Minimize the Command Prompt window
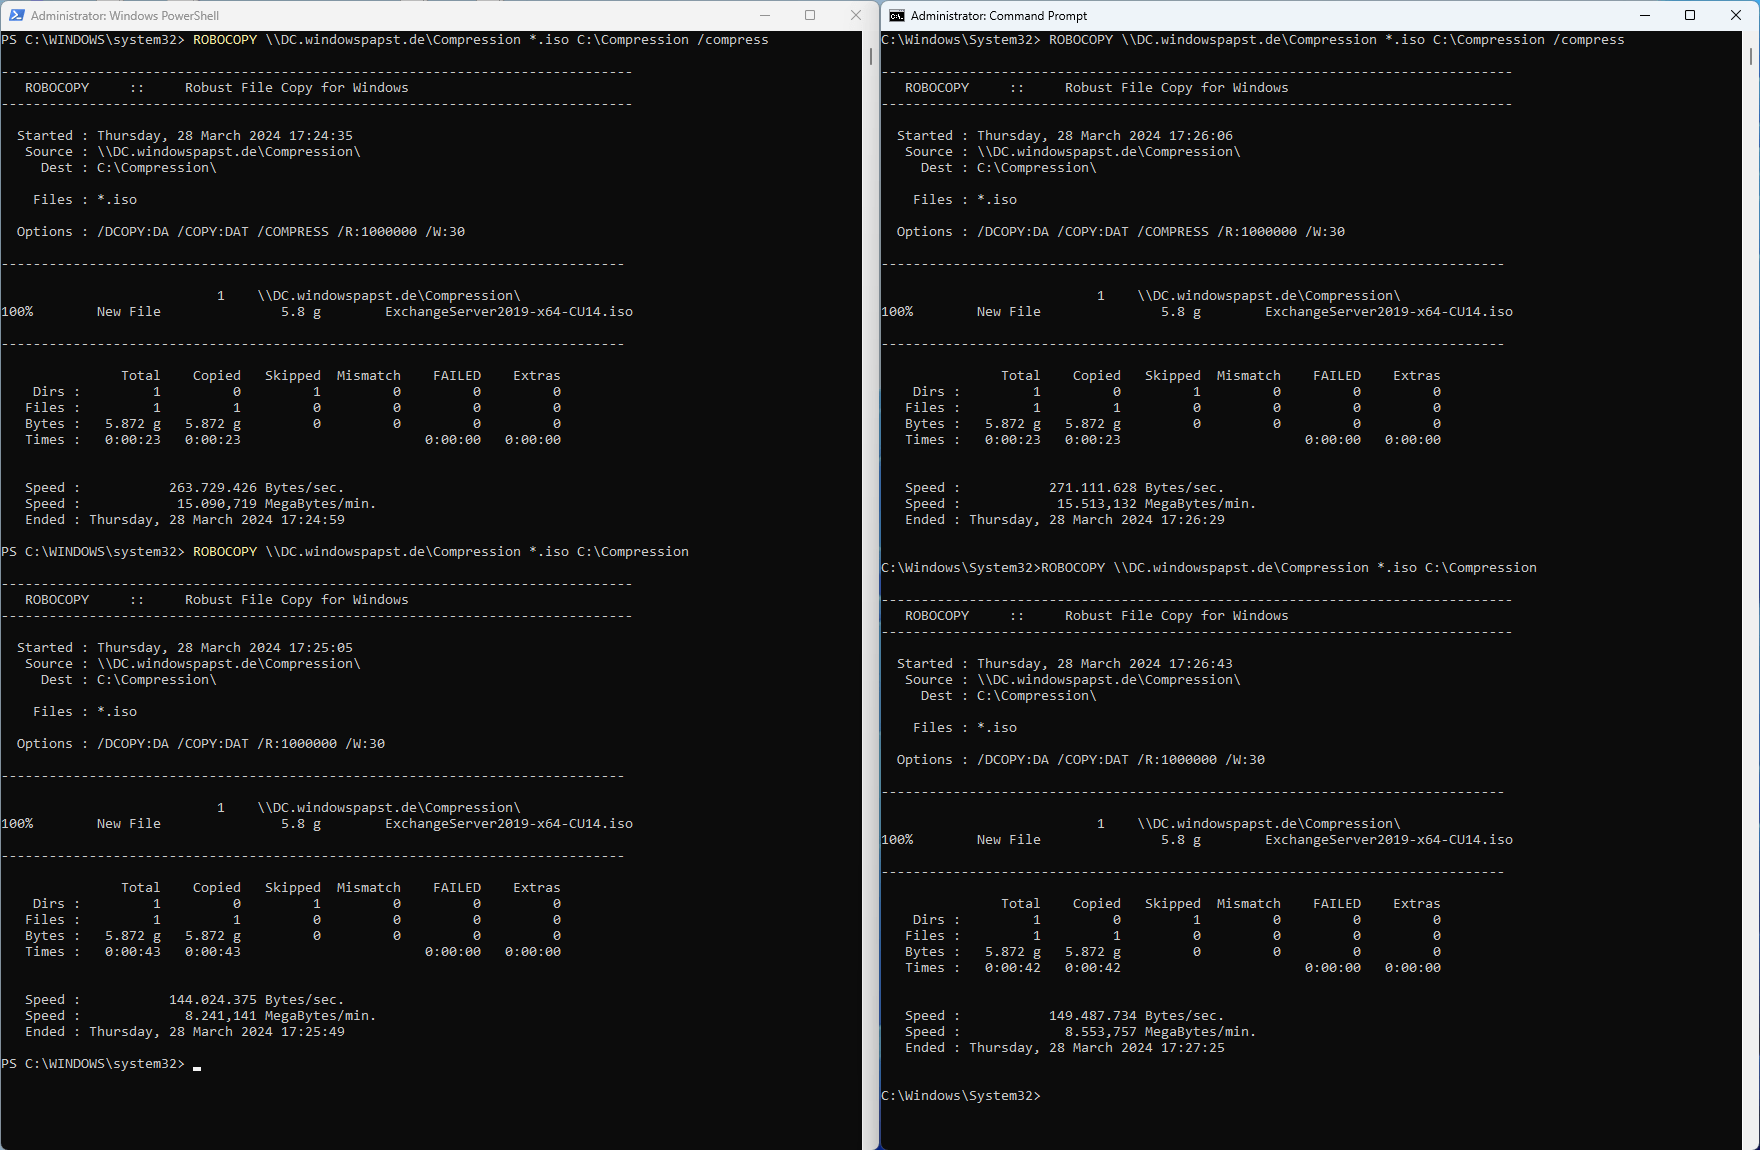1760x1150 pixels. coord(1645,15)
